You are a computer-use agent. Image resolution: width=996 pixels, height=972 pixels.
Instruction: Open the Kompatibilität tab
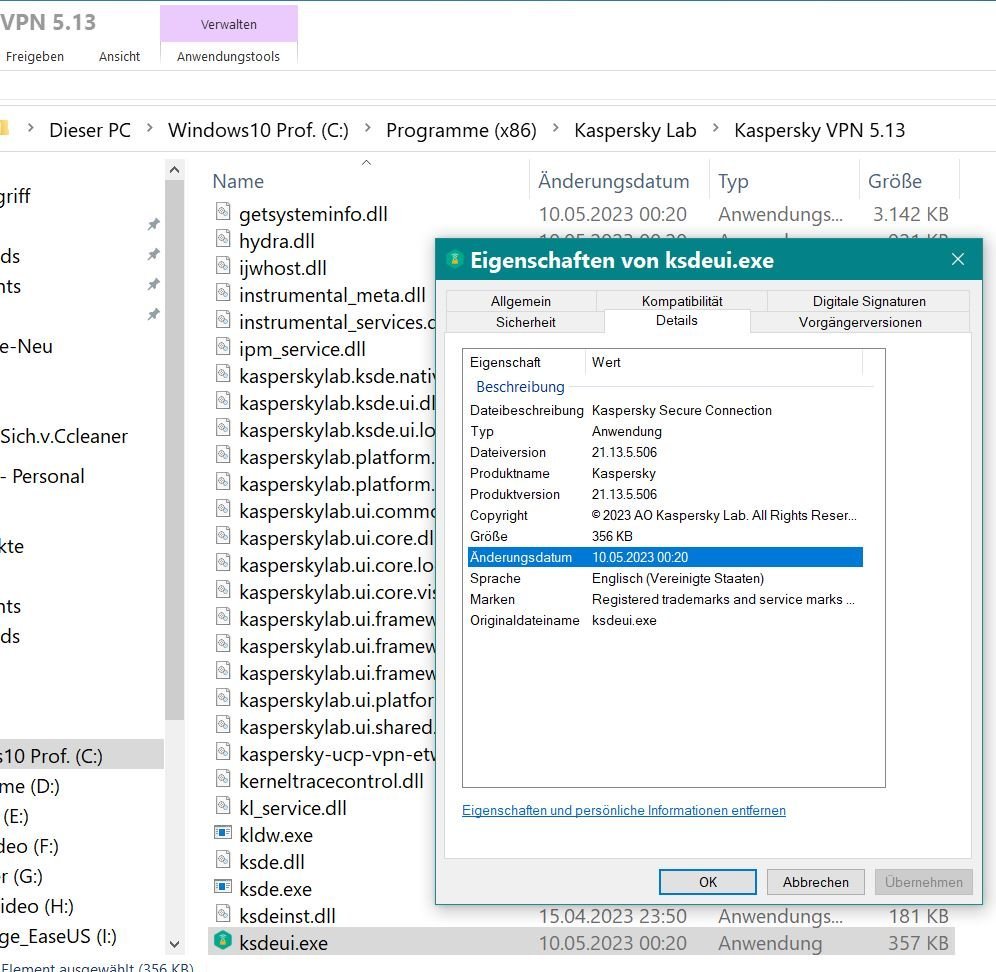coord(682,301)
